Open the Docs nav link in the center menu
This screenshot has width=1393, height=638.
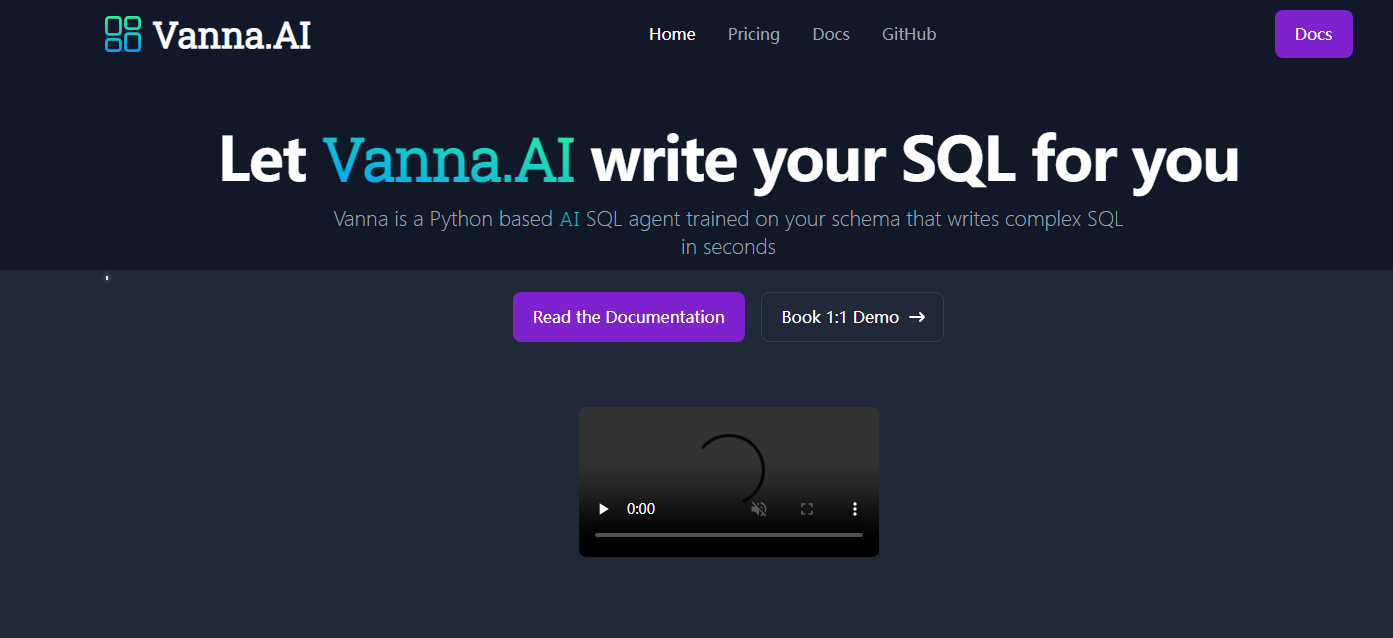click(831, 34)
